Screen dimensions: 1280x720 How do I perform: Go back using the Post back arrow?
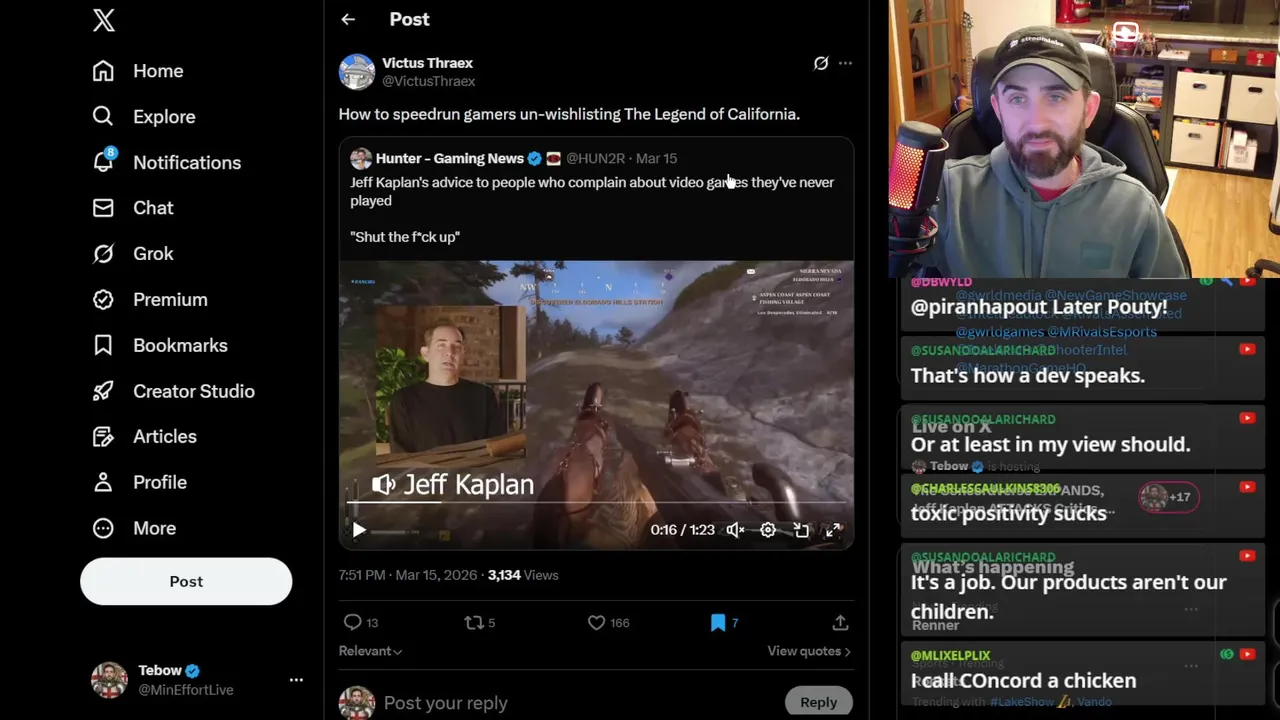[x=348, y=19]
